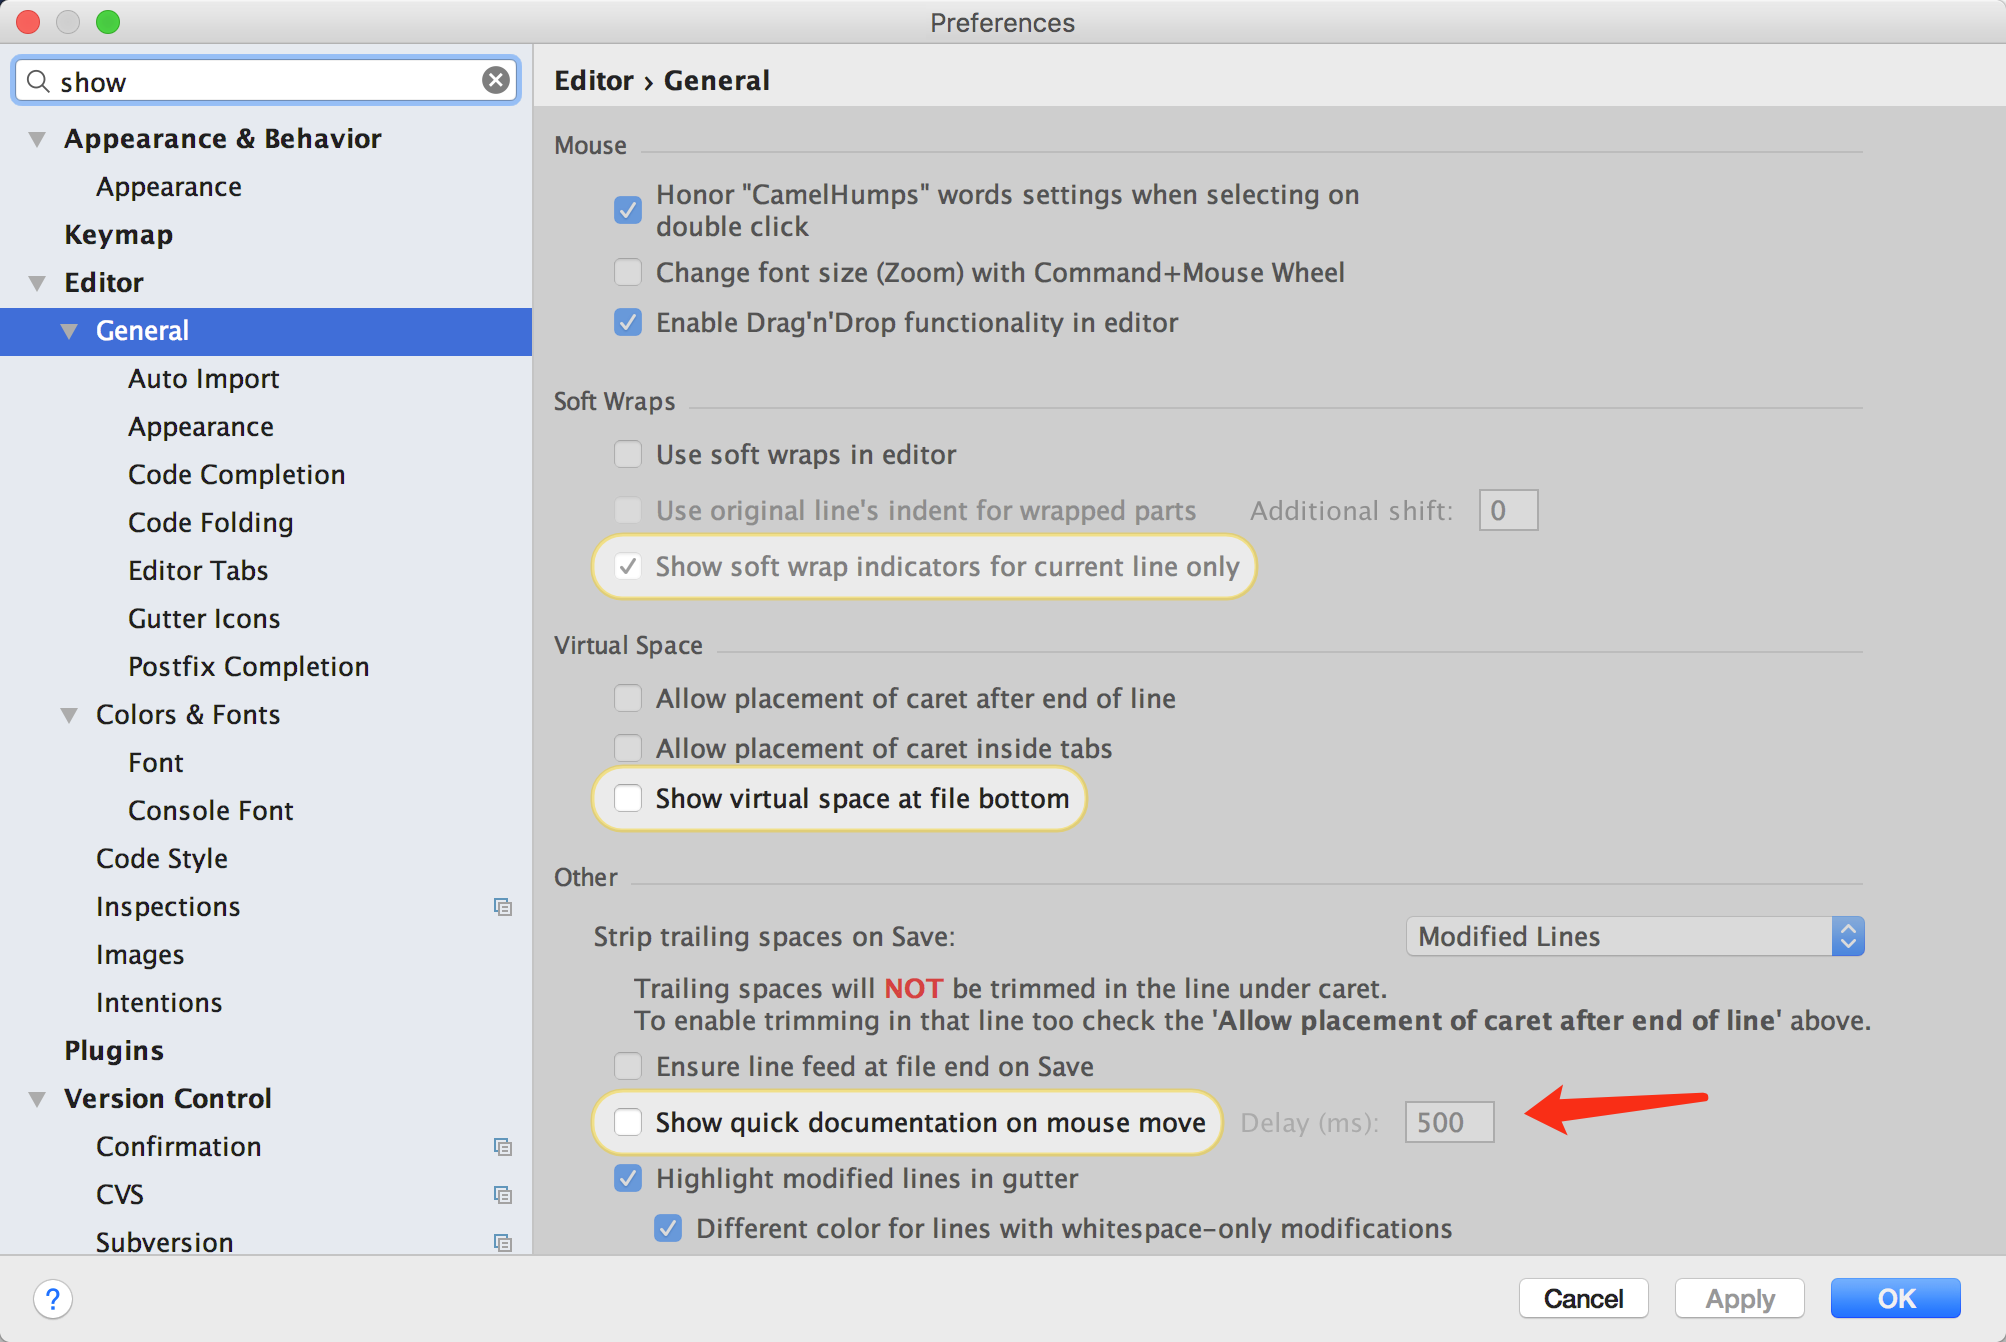The width and height of the screenshot is (2006, 1342).
Task: Toggle Honor CamelHumps words settings checkbox
Action: point(628,210)
